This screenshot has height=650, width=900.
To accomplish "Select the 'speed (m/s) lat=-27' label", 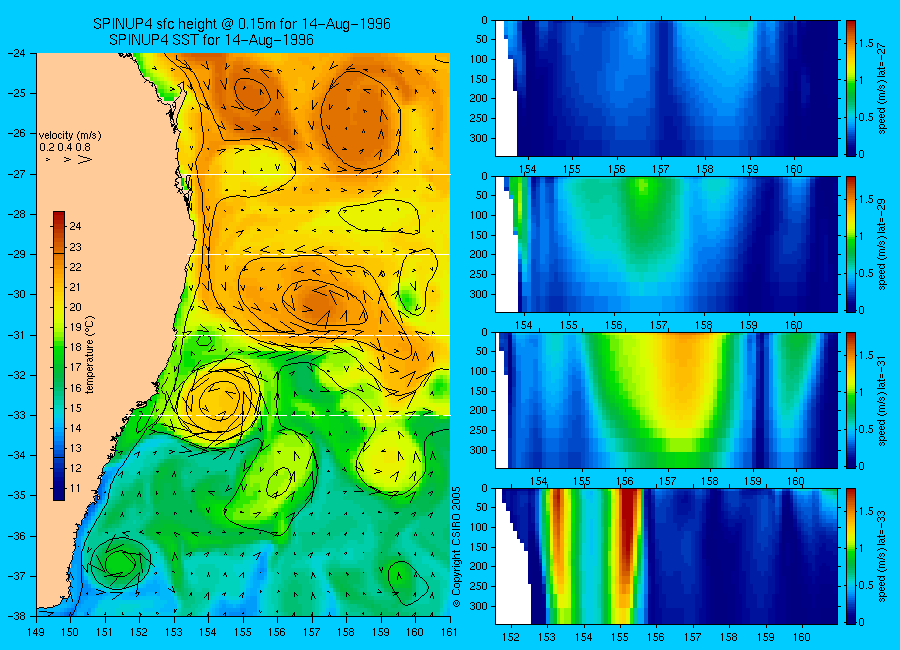I will [x=883, y=88].
